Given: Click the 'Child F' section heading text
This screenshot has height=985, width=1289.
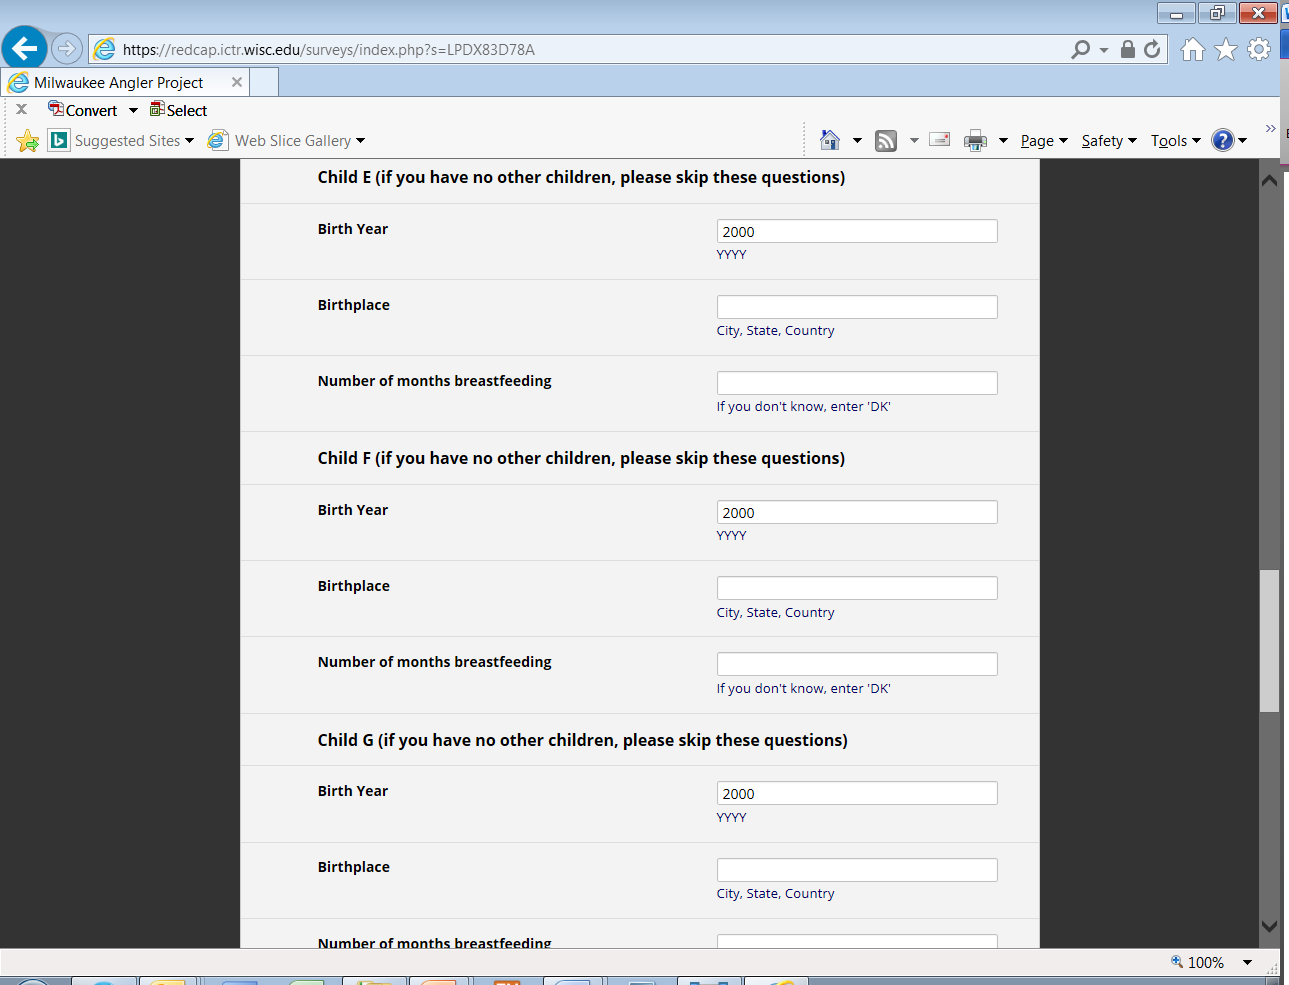Looking at the screenshot, I should 581,458.
